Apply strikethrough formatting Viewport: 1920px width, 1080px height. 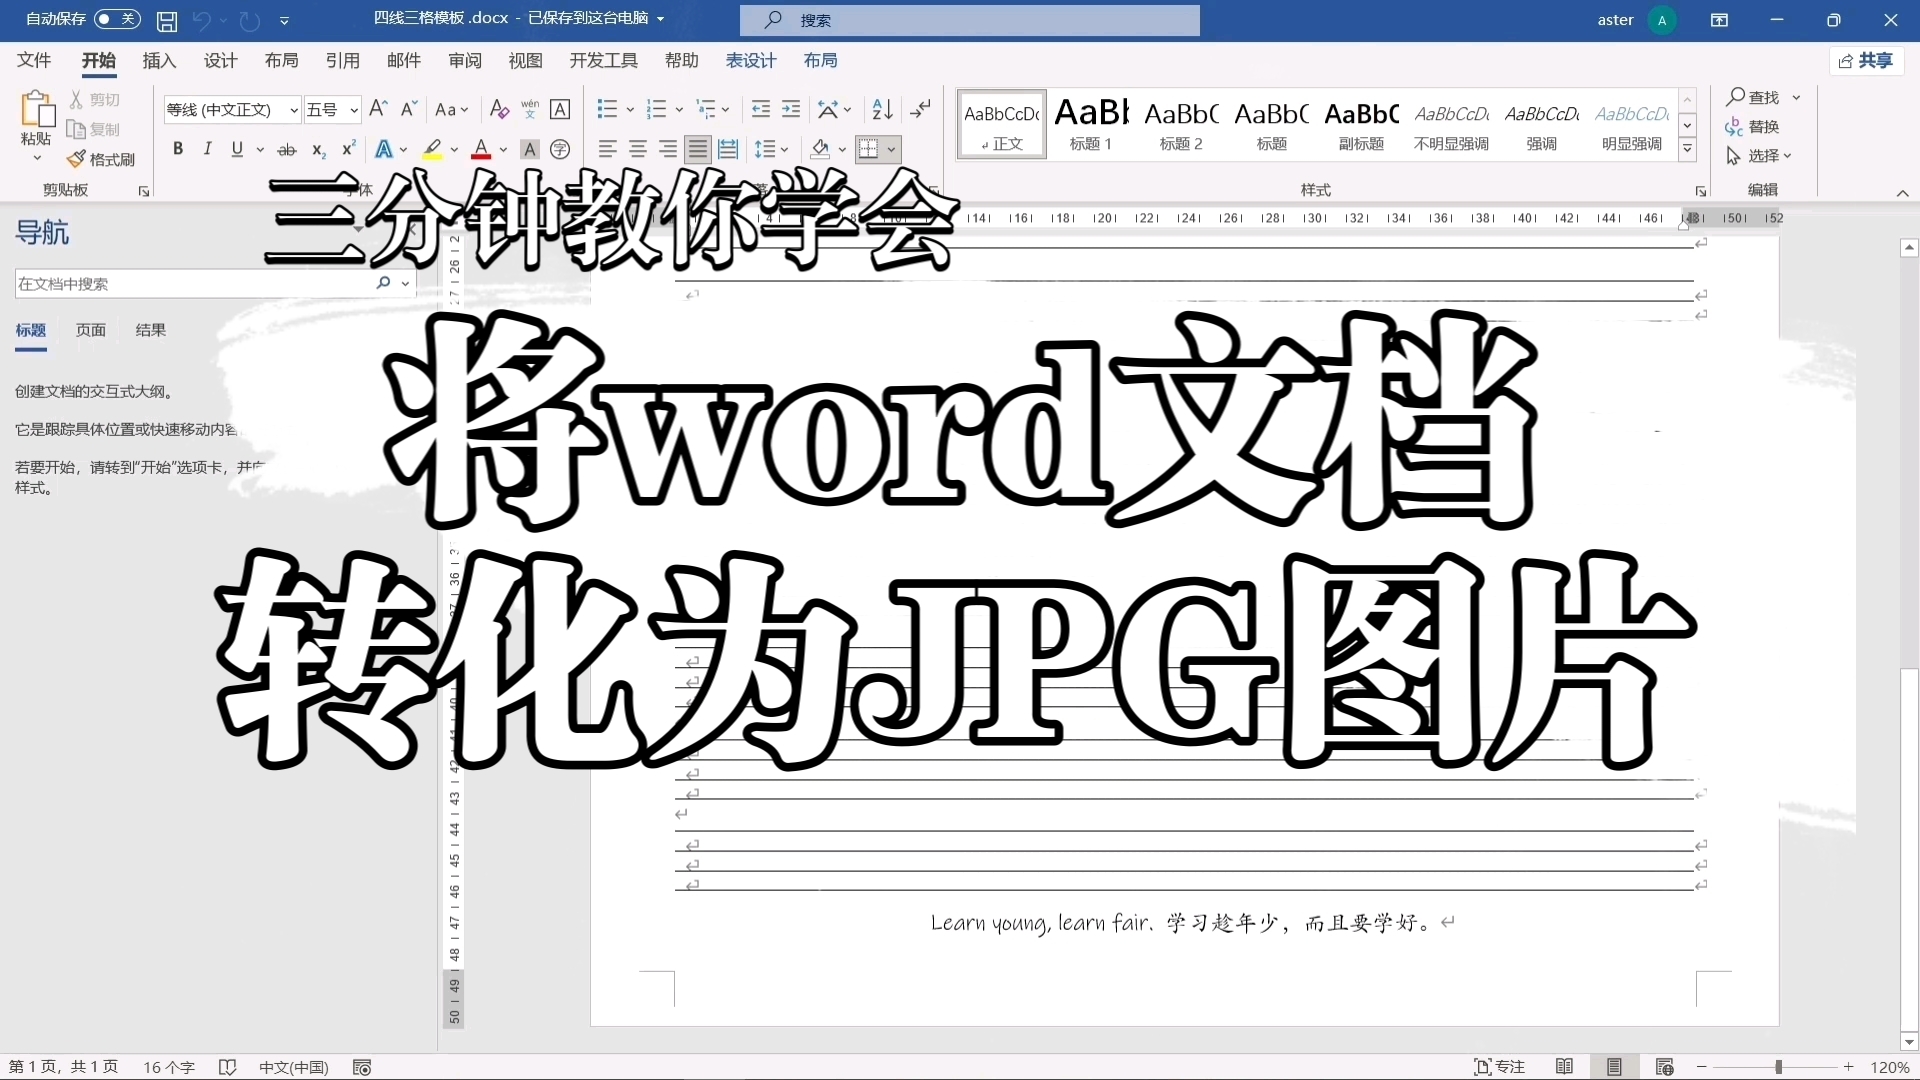point(287,149)
